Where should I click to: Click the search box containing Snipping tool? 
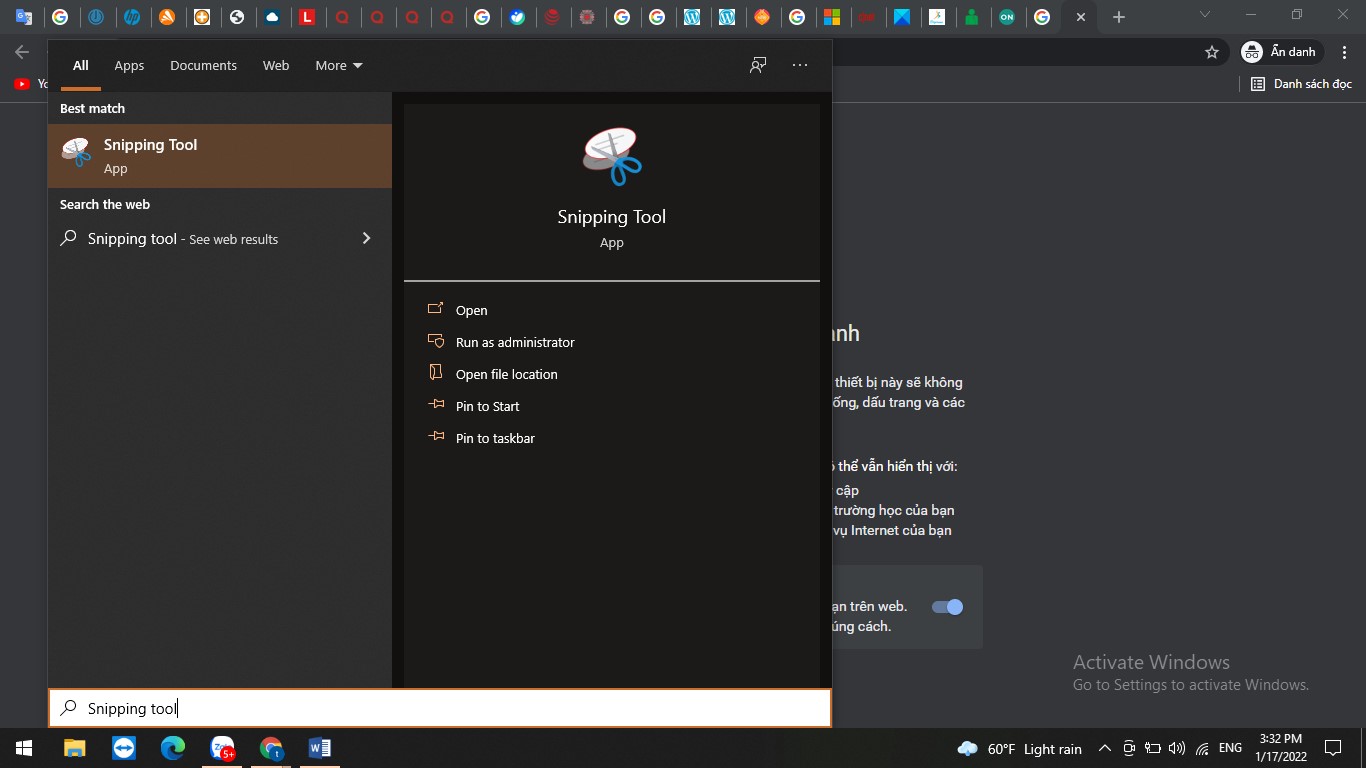(x=440, y=708)
